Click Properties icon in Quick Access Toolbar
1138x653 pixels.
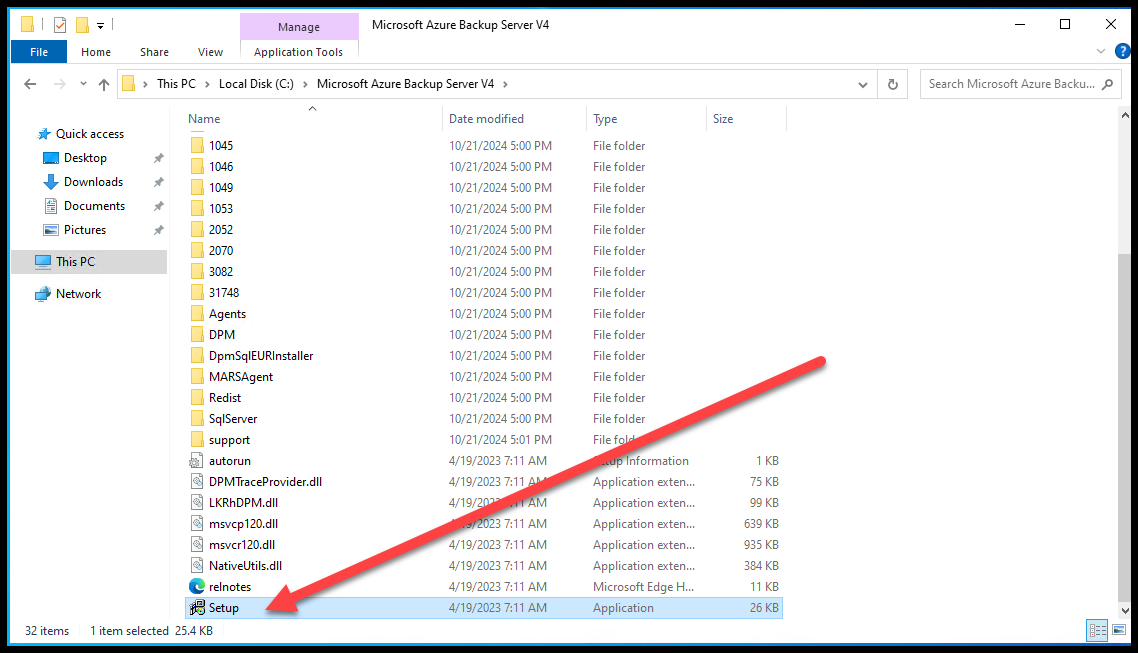pos(60,25)
